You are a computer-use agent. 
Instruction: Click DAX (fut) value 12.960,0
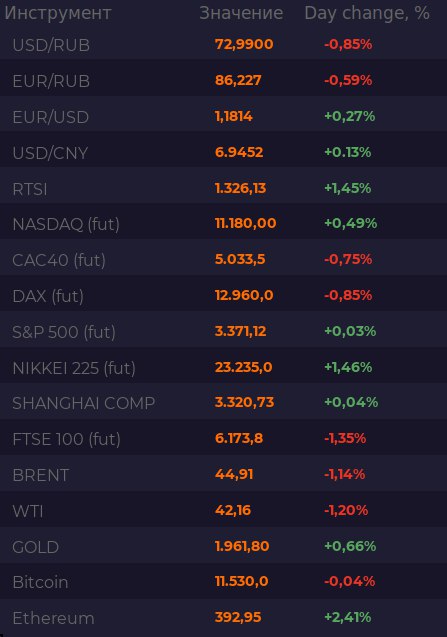pos(244,295)
